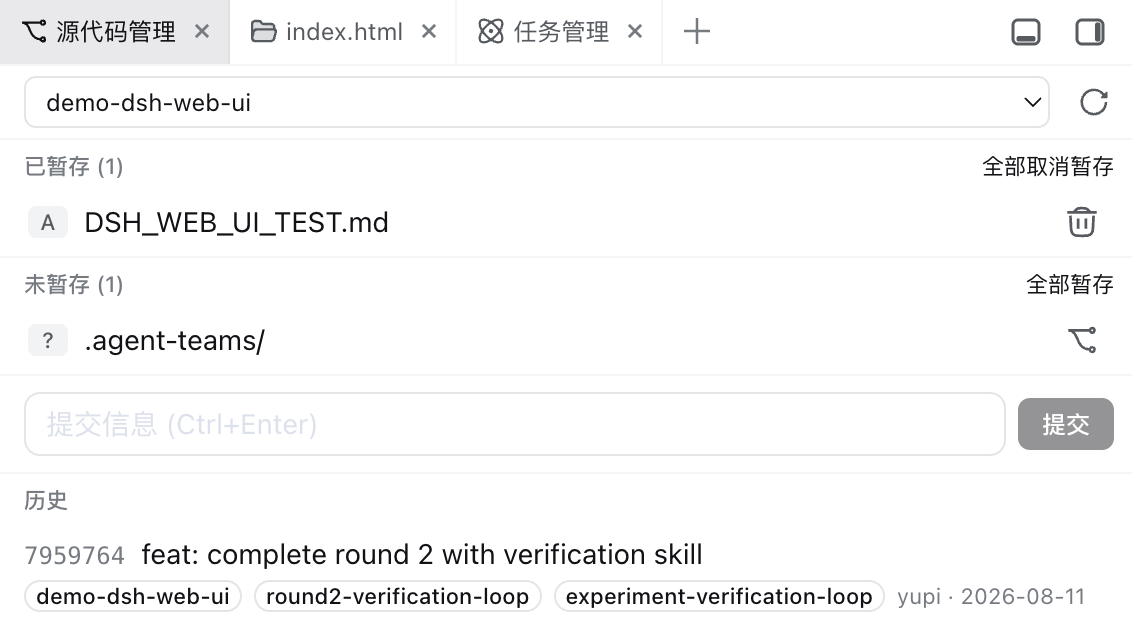Add a new tab with plus icon

(x=697, y=32)
